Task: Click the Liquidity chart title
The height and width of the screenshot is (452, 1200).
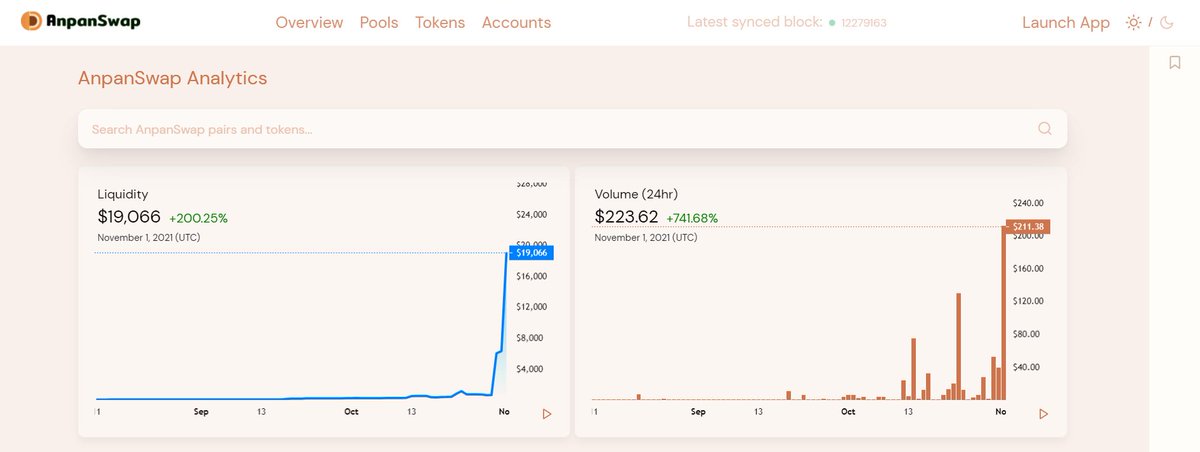Action: [x=123, y=194]
